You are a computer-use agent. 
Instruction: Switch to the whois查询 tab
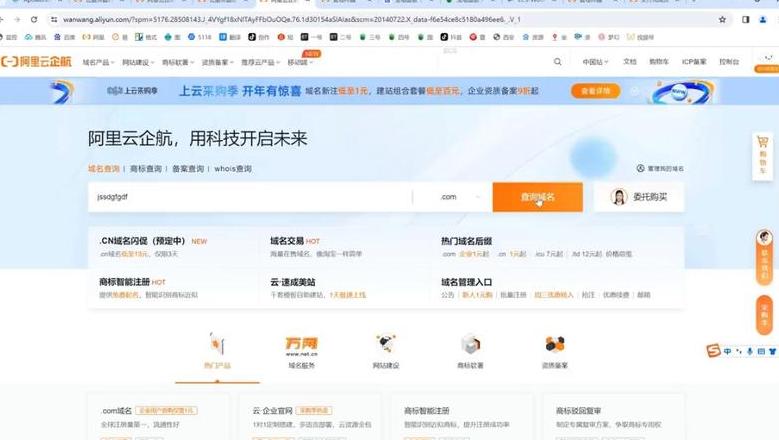tap(233, 169)
